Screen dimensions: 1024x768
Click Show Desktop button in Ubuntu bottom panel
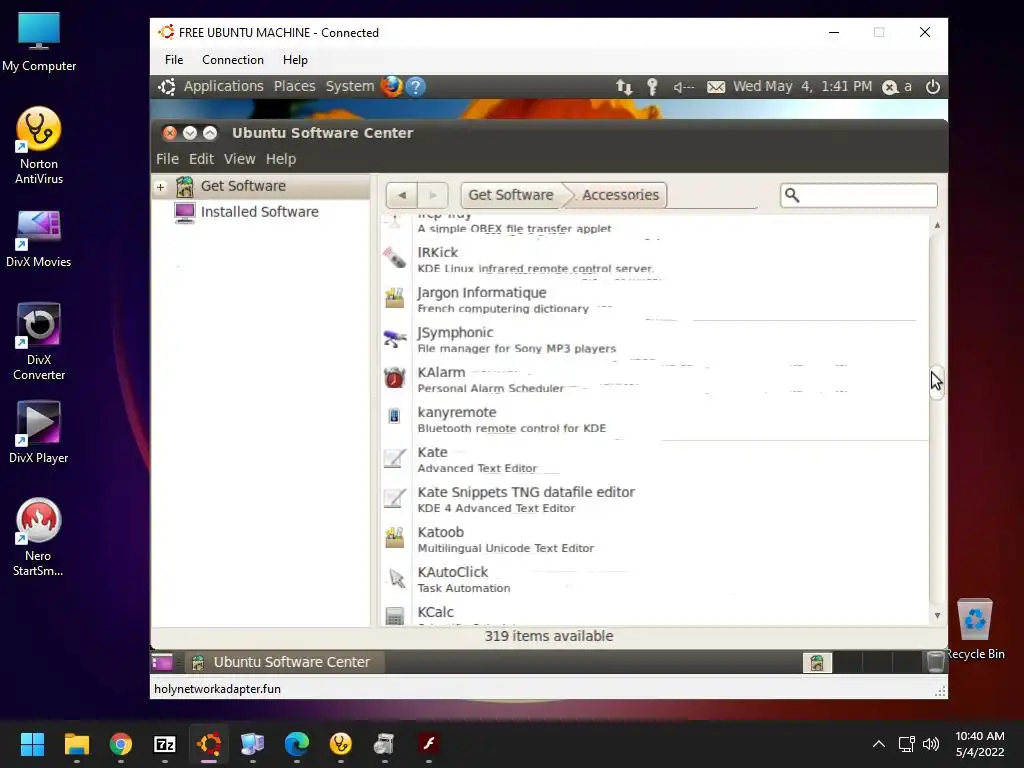[162, 662]
